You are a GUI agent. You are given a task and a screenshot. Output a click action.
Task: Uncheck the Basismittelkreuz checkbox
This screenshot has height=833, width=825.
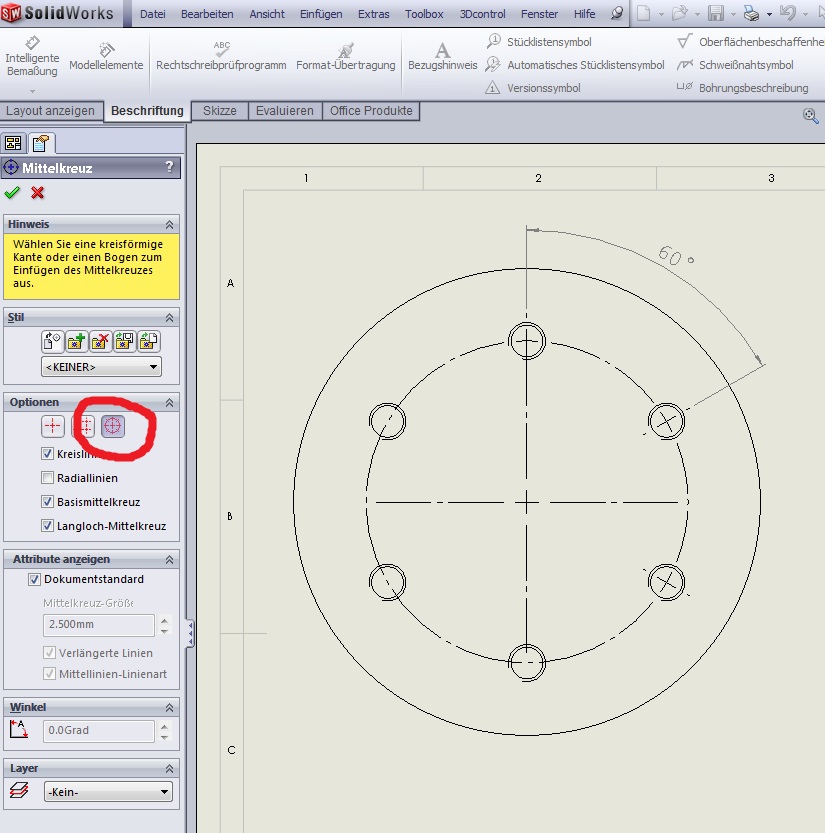48,502
